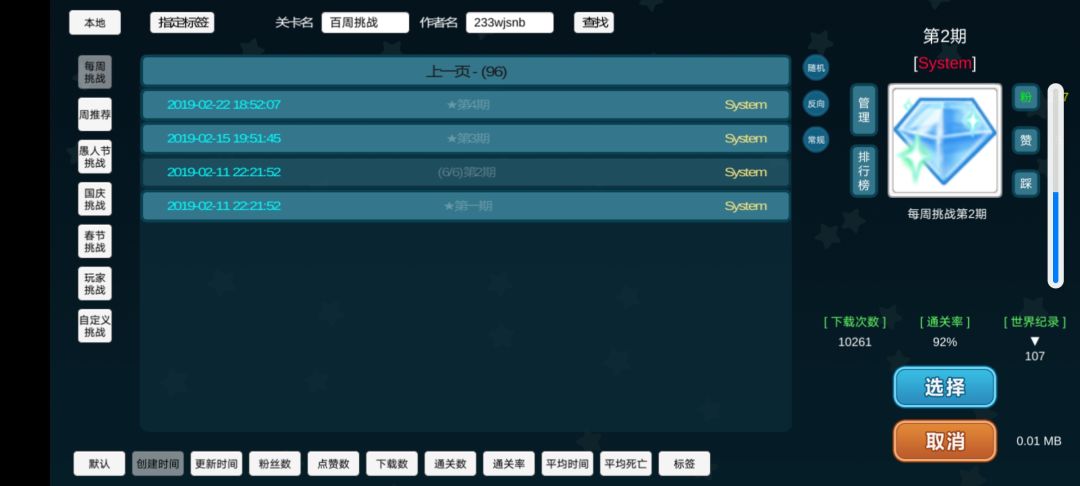Click the 踩 dislike button
The height and width of the screenshot is (486, 1080).
click(1026, 184)
